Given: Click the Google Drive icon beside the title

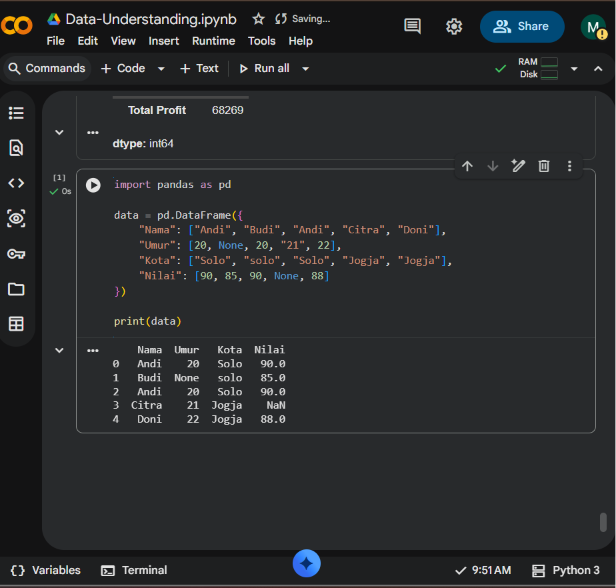Looking at the screenshot, I should tap(54, 19).
